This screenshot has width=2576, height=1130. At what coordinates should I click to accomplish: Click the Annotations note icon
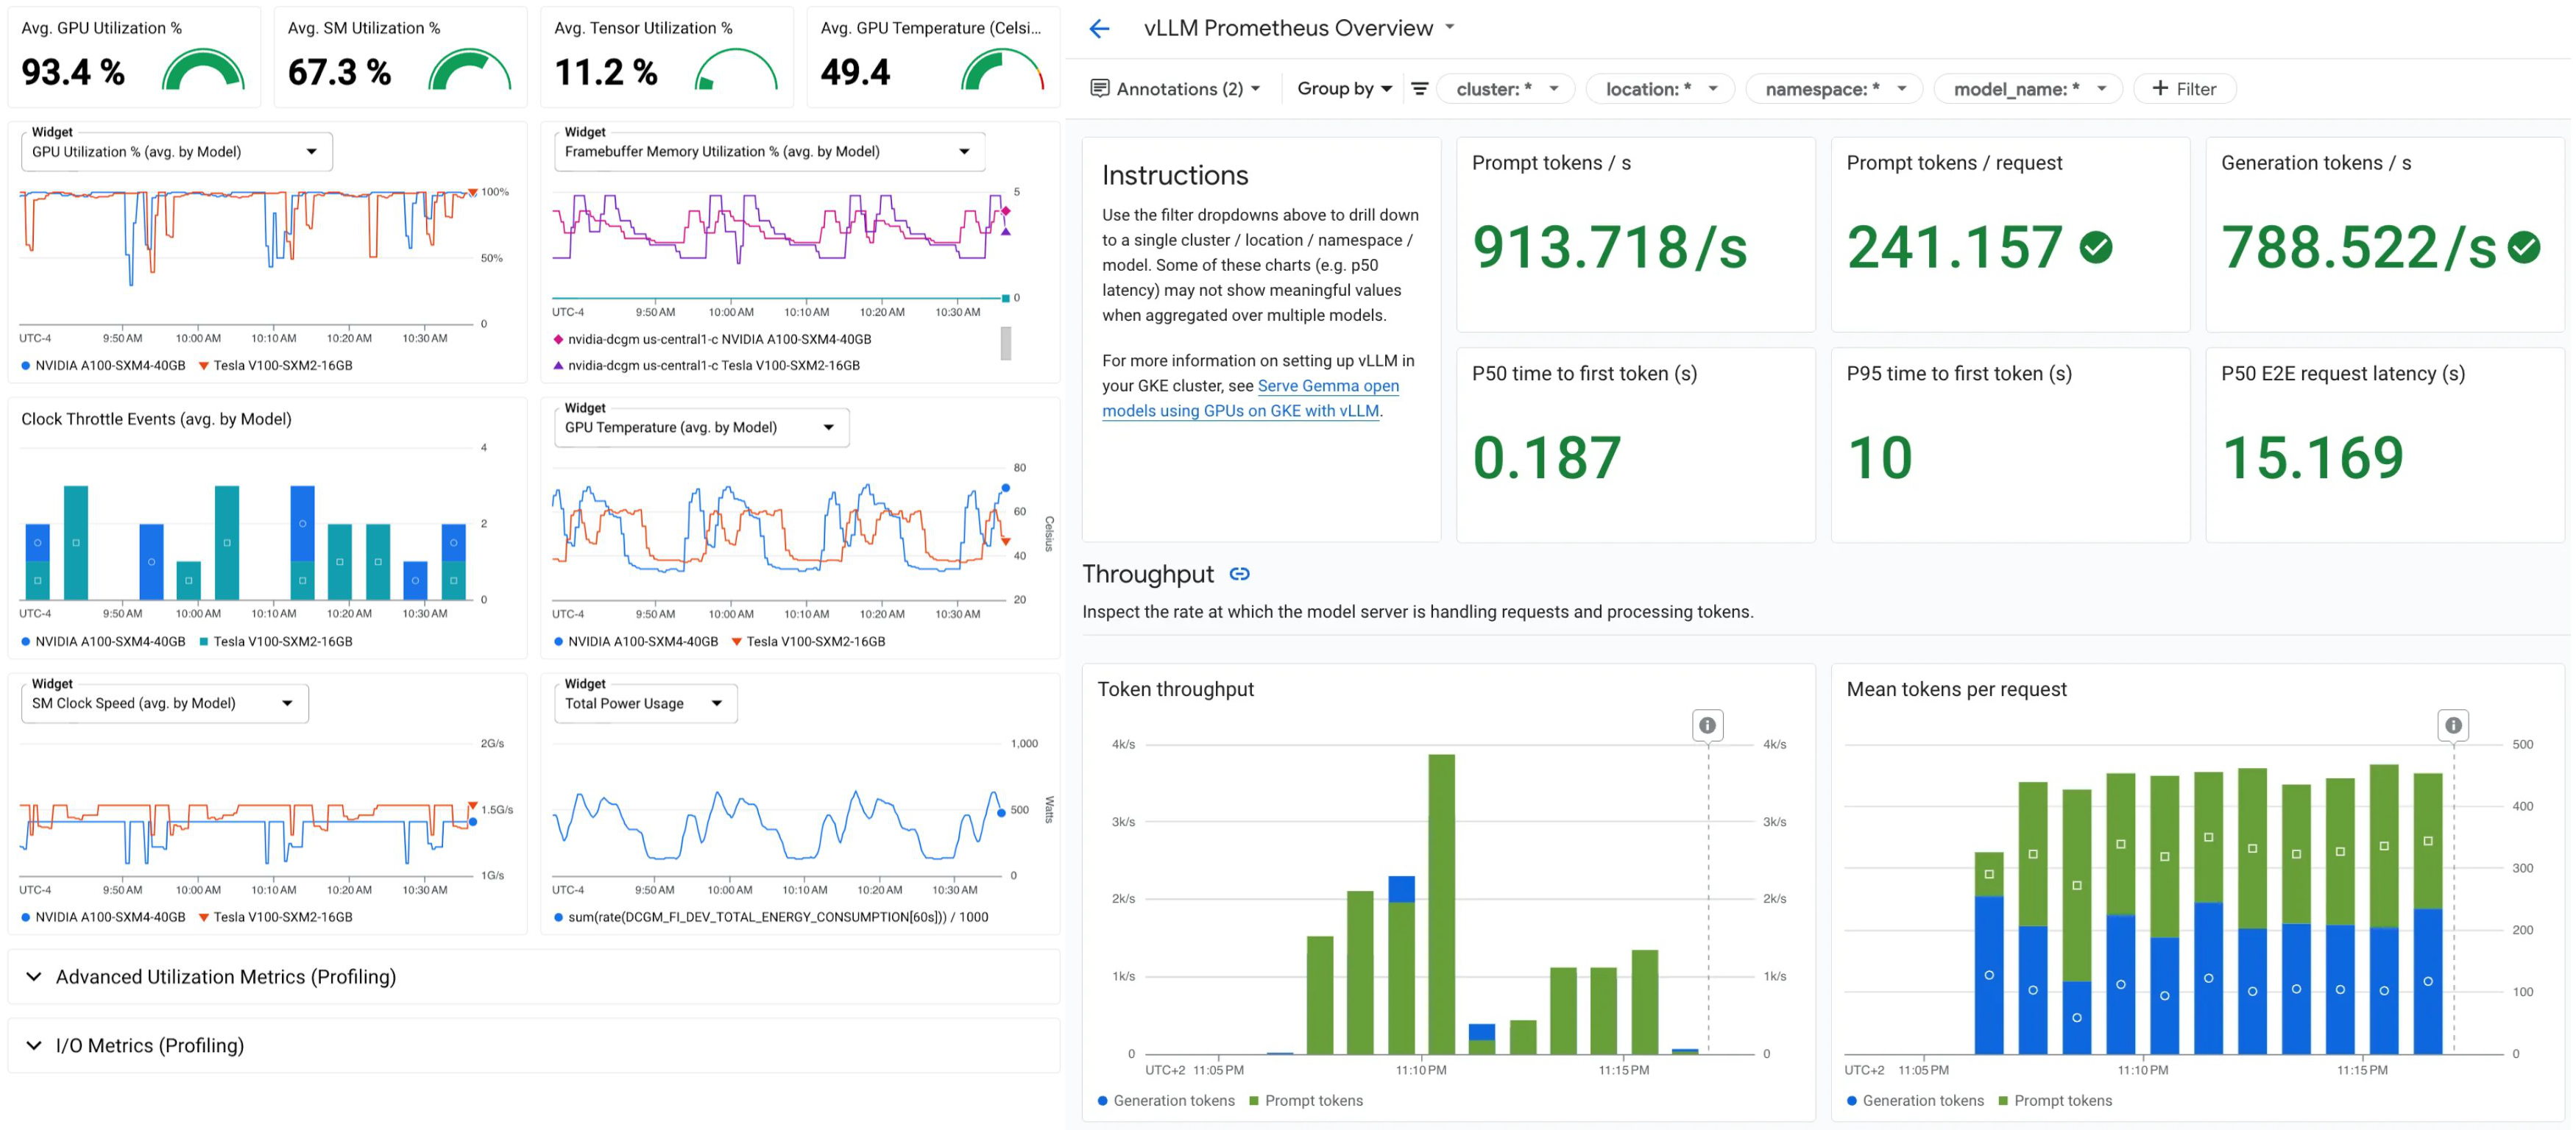pos(1099,88)
